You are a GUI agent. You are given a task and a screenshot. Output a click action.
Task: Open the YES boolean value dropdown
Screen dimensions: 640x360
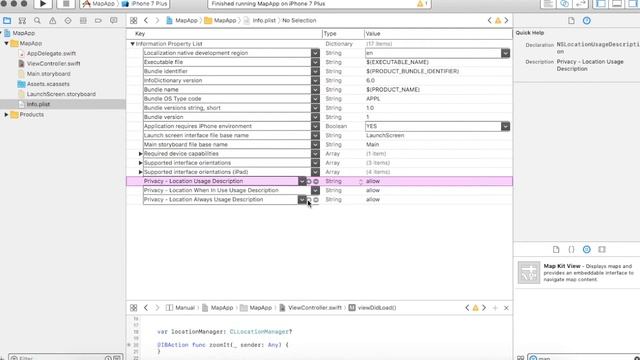505,126
